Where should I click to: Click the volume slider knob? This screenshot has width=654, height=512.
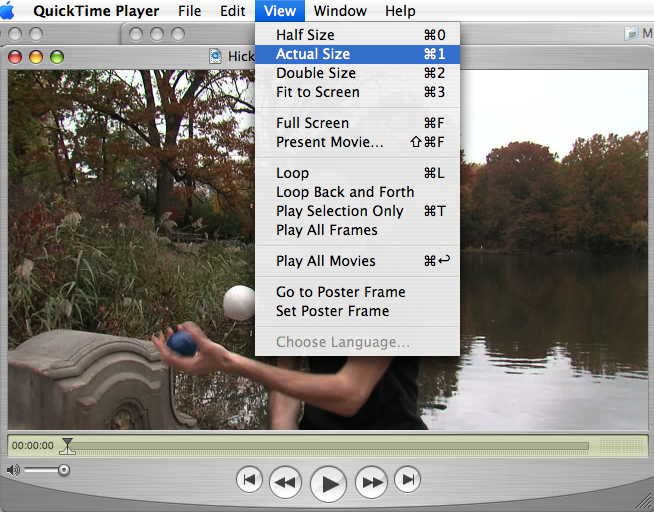[64, 470]
